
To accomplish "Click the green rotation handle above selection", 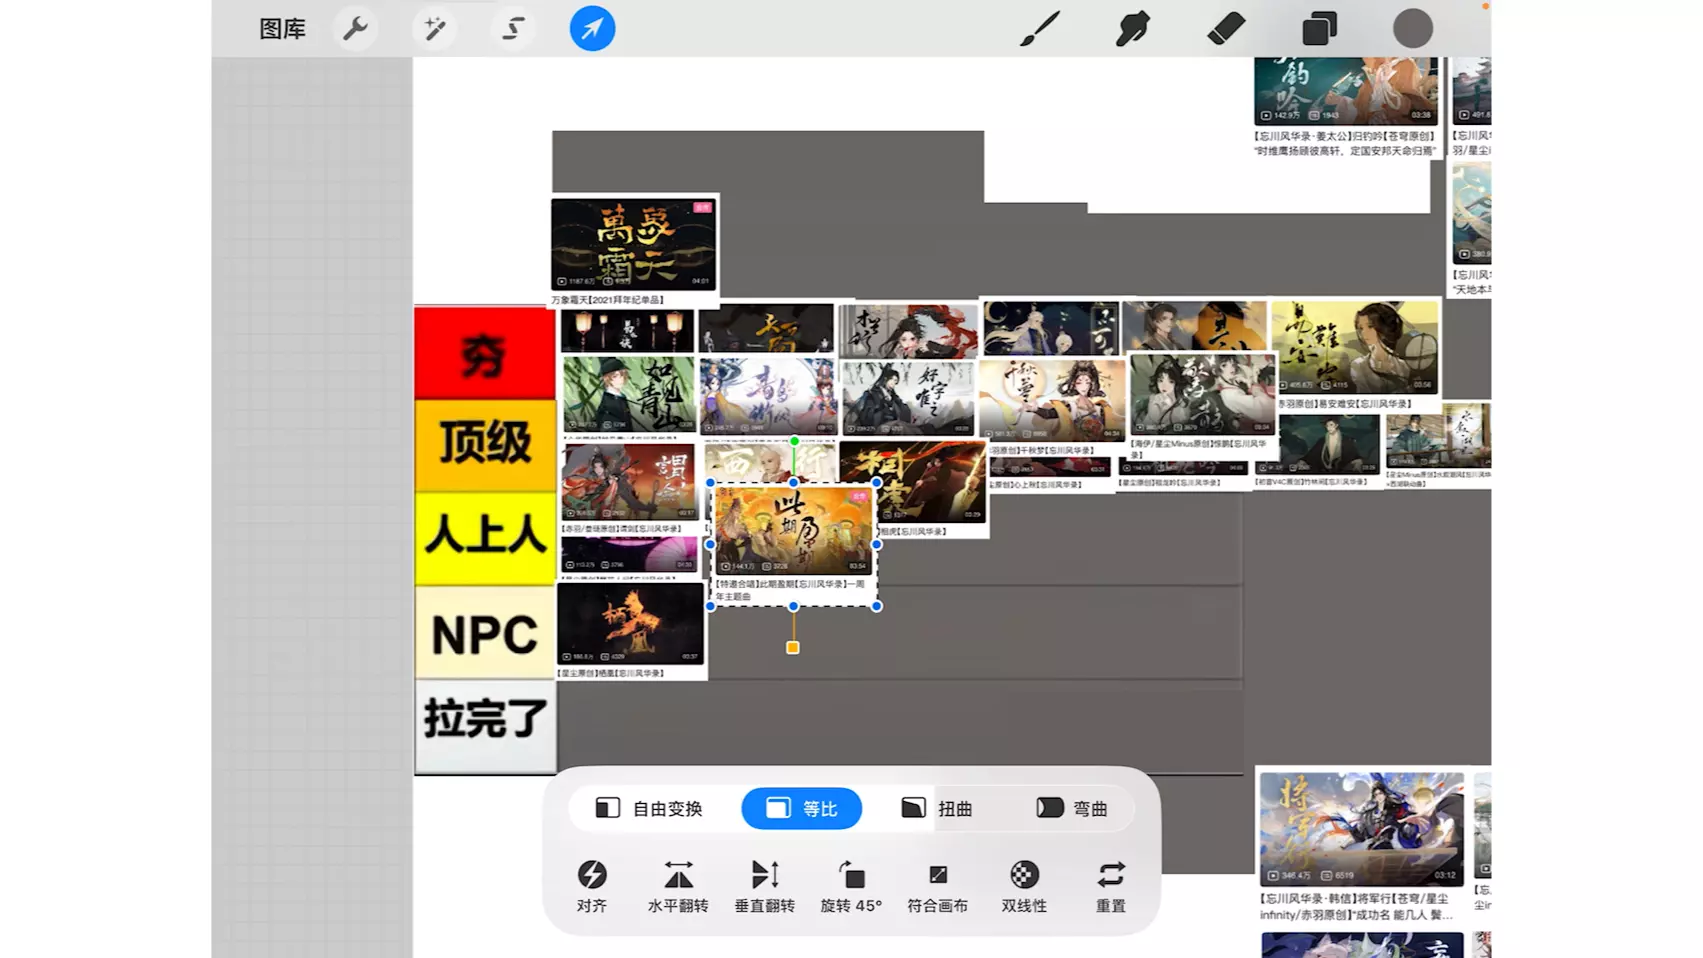I will (794, 441).
